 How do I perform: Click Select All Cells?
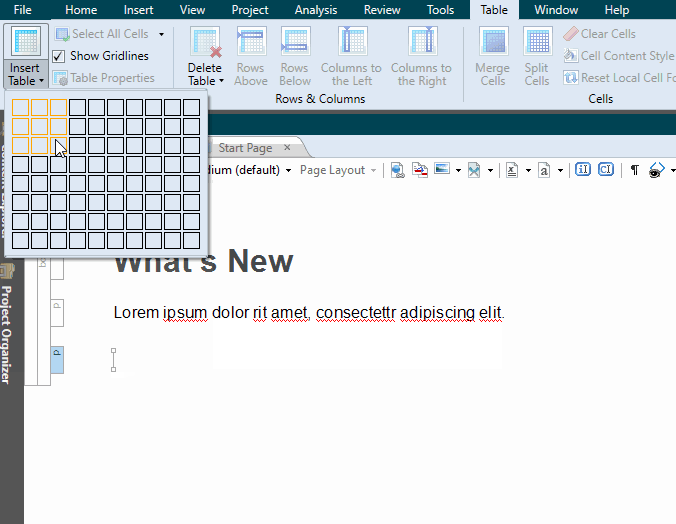coord(103,34)
